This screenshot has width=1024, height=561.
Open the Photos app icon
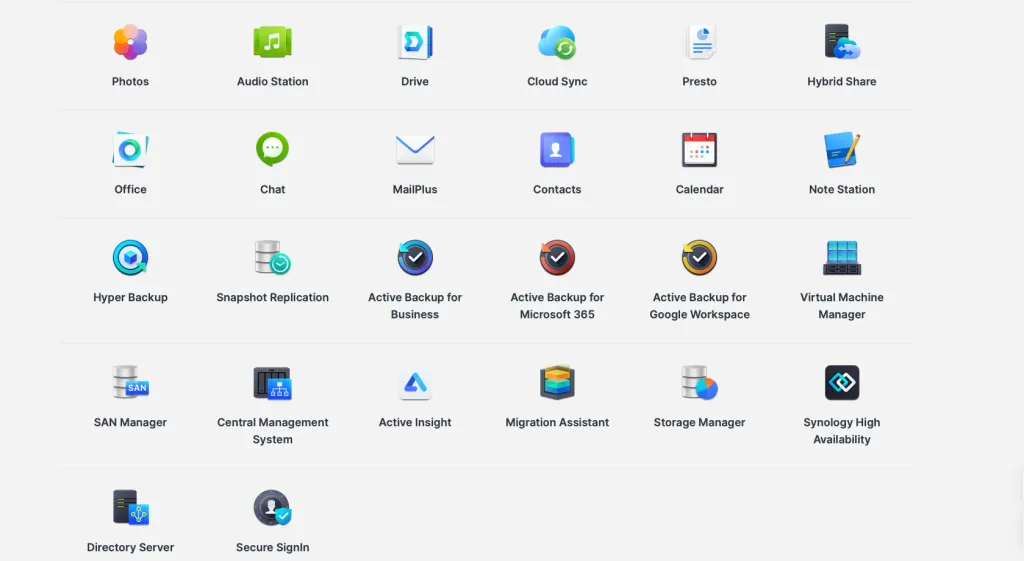coord(130,42)
